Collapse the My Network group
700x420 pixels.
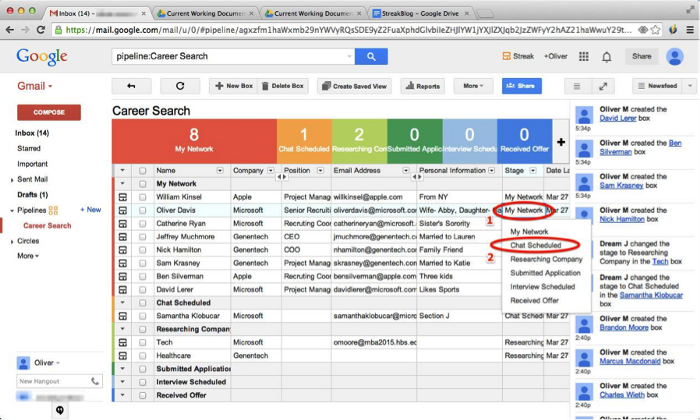122,183
